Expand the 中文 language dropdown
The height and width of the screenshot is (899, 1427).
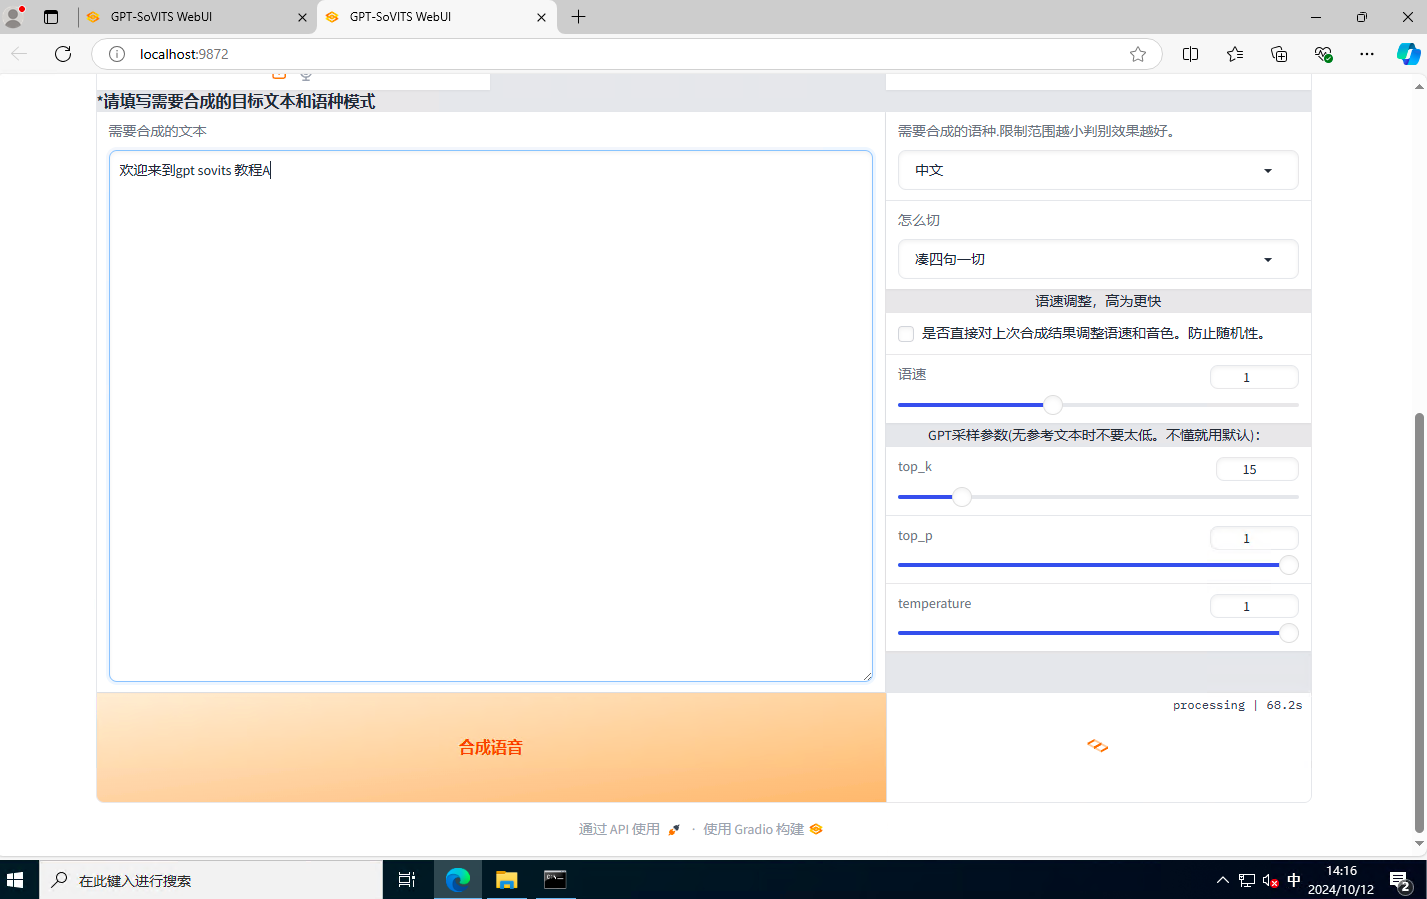tap(1097, 170)
